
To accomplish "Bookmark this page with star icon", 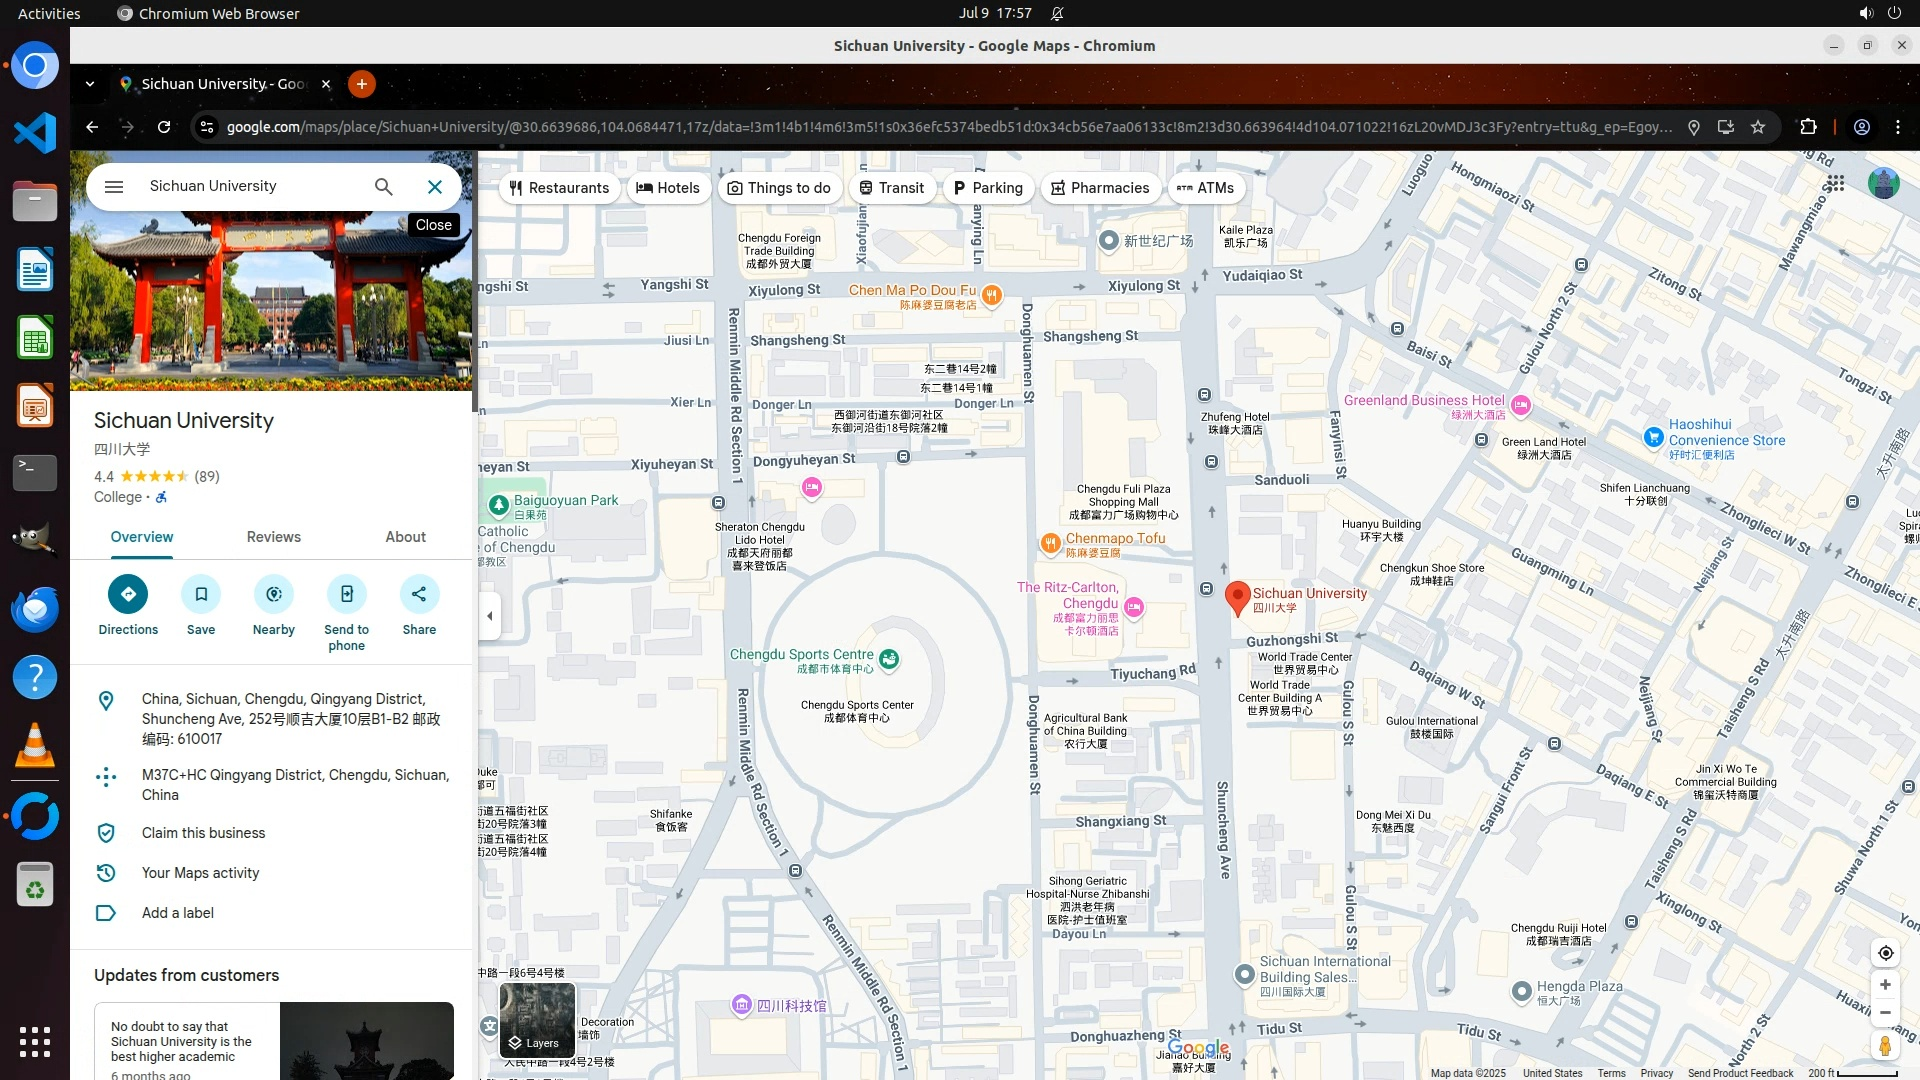I will click(1758, 127).
